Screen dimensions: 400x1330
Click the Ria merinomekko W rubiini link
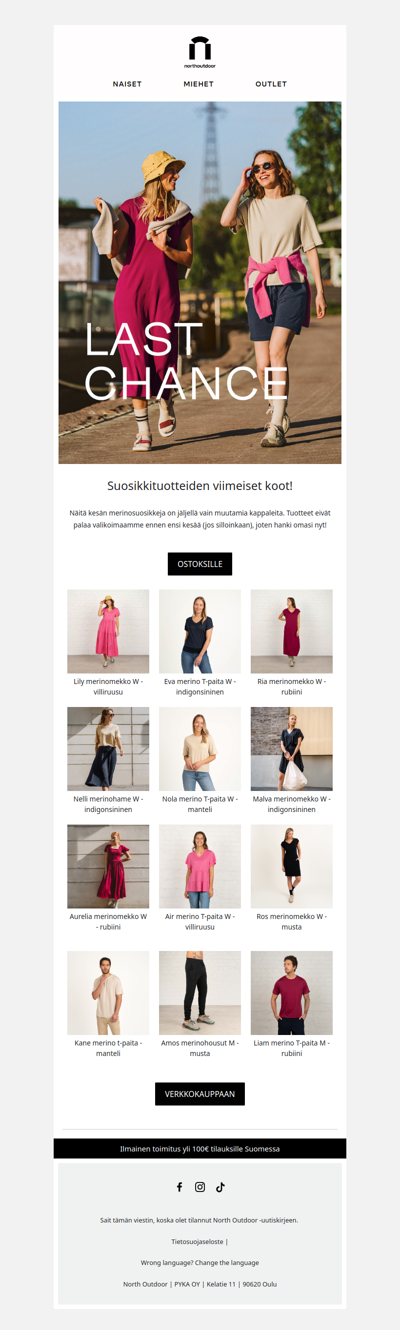[292, 687]
